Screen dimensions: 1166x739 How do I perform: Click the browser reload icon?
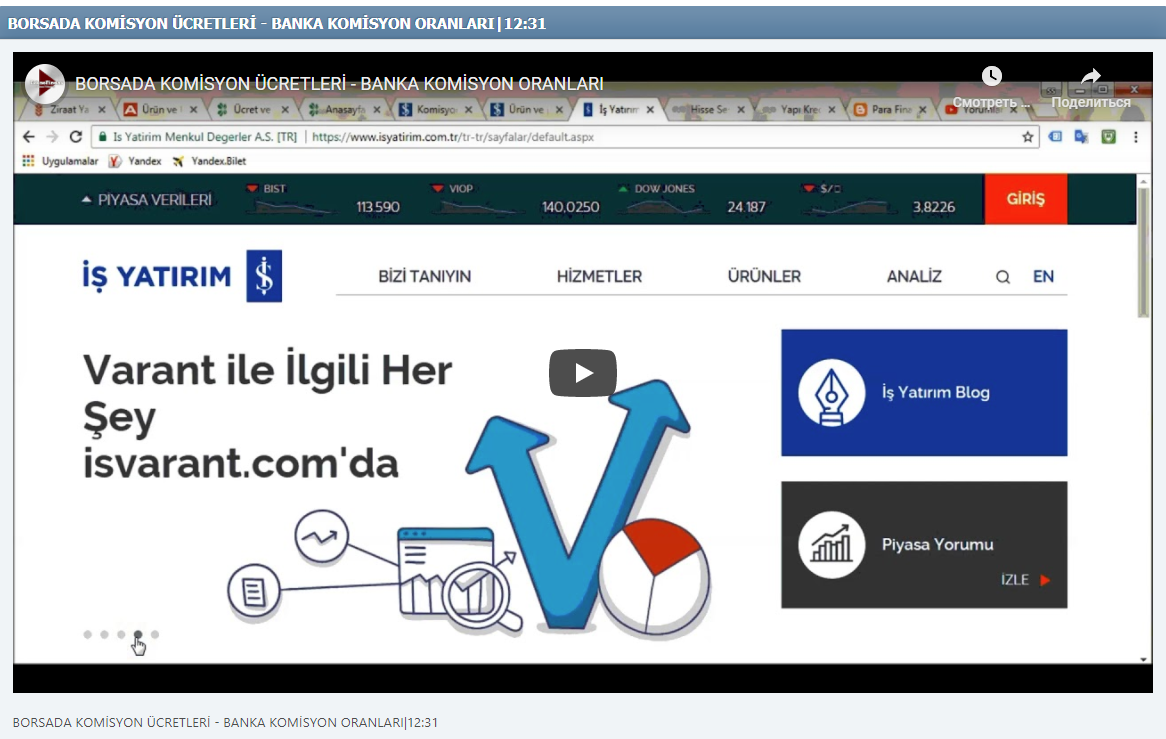pos(75,137)
